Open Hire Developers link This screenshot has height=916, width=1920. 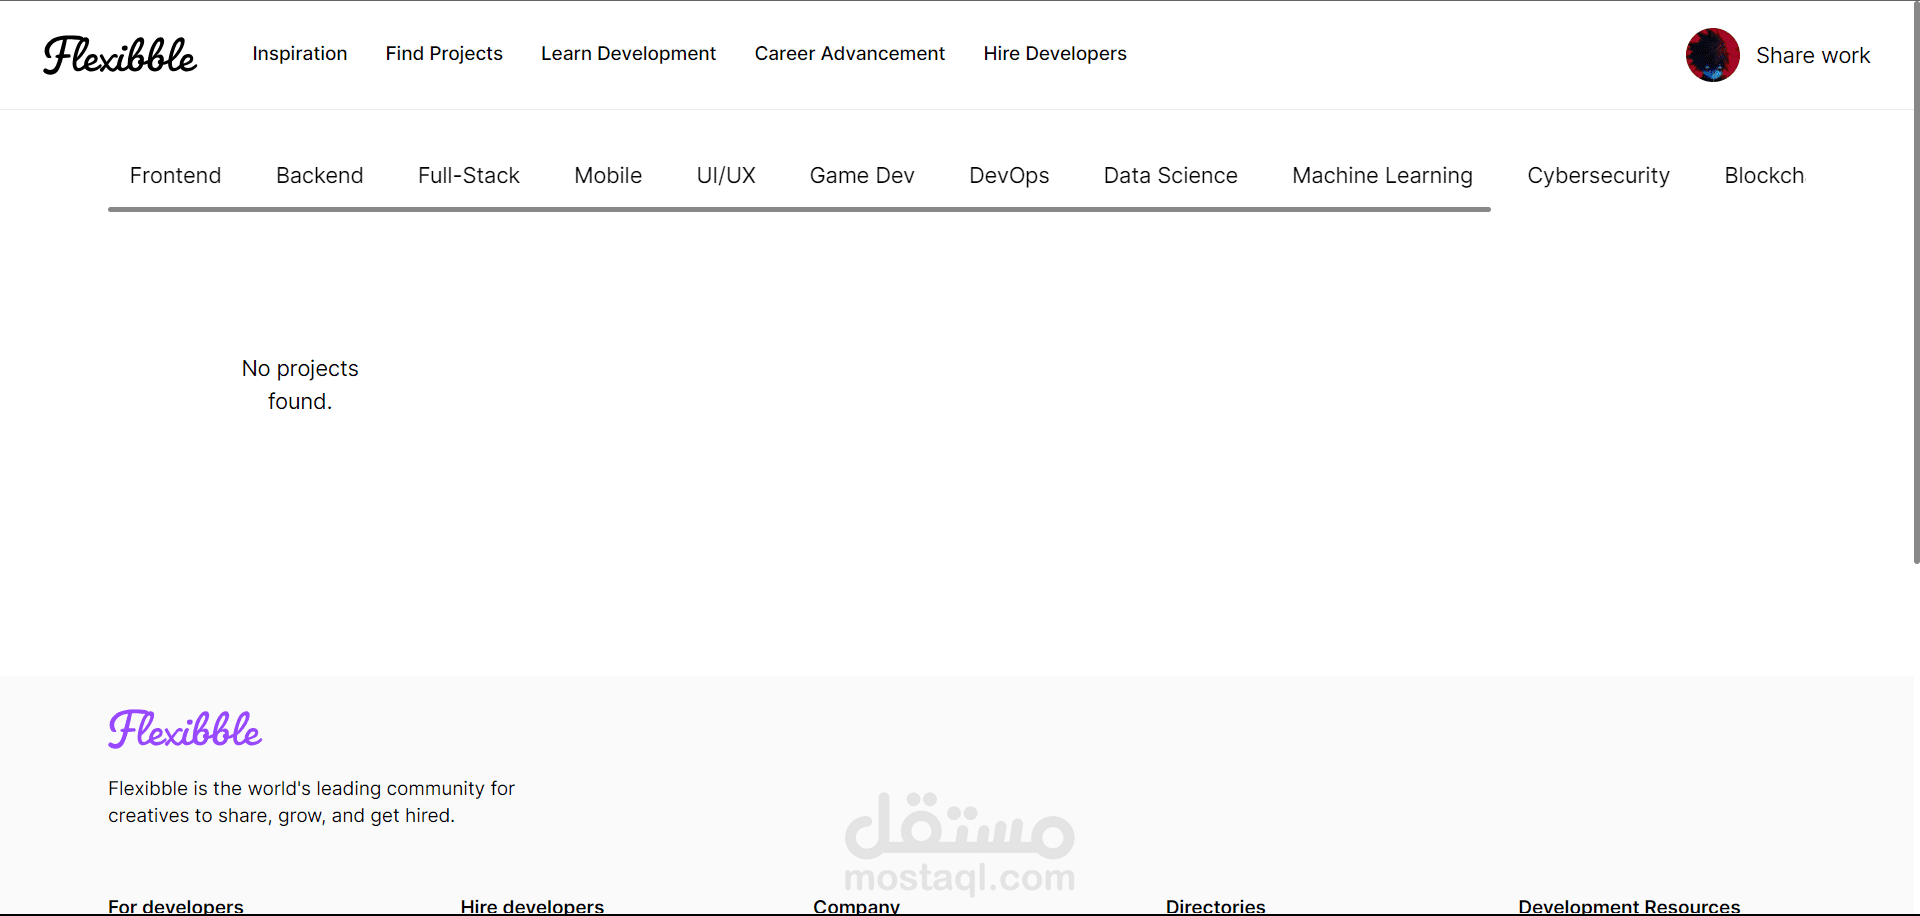(1055, 54)
